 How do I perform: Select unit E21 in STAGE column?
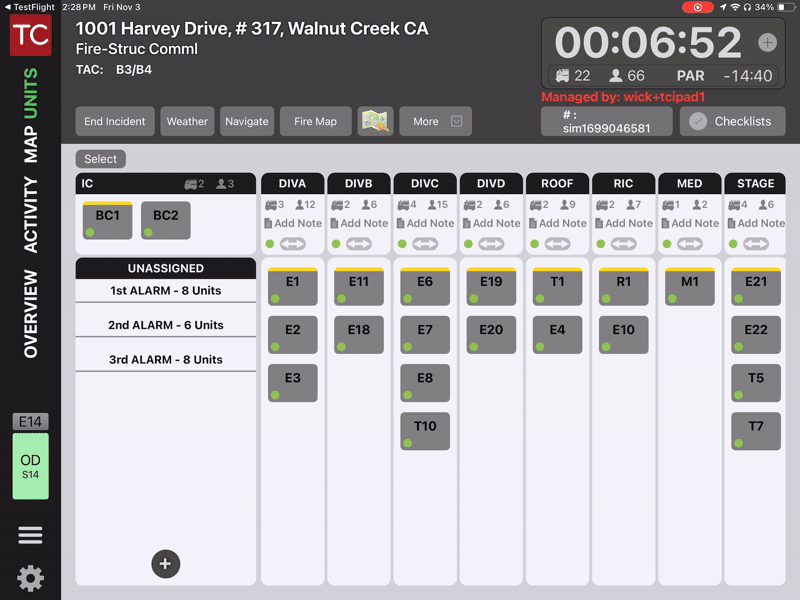(755, 286)
